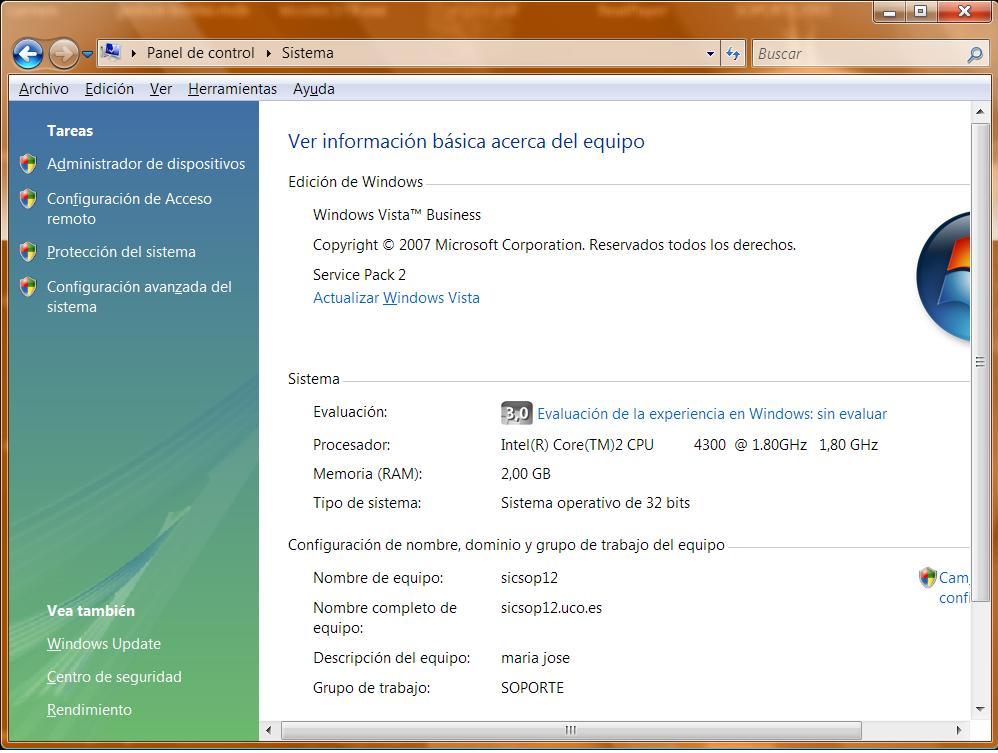Click the Forward navigation arrow button
Screen dimensions: 998x753
point(64,54)
